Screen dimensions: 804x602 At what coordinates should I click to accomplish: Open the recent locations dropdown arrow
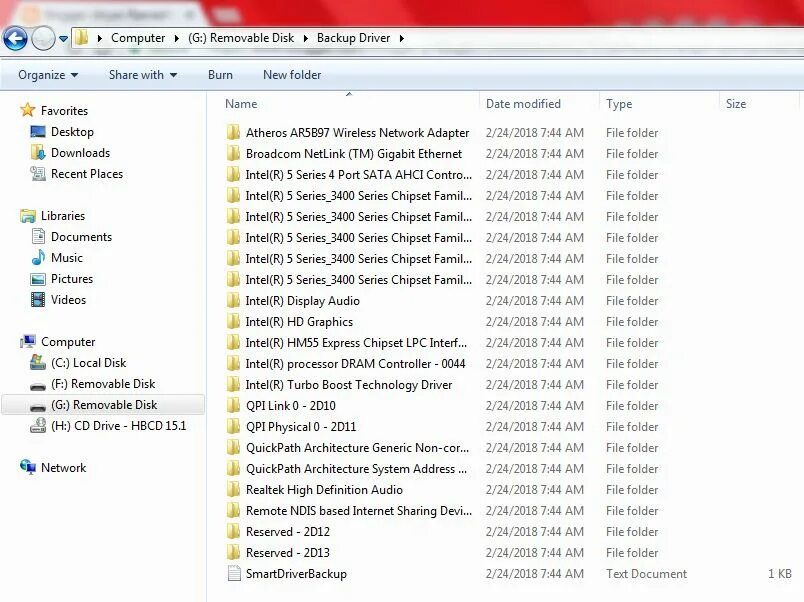click(63, 38)
